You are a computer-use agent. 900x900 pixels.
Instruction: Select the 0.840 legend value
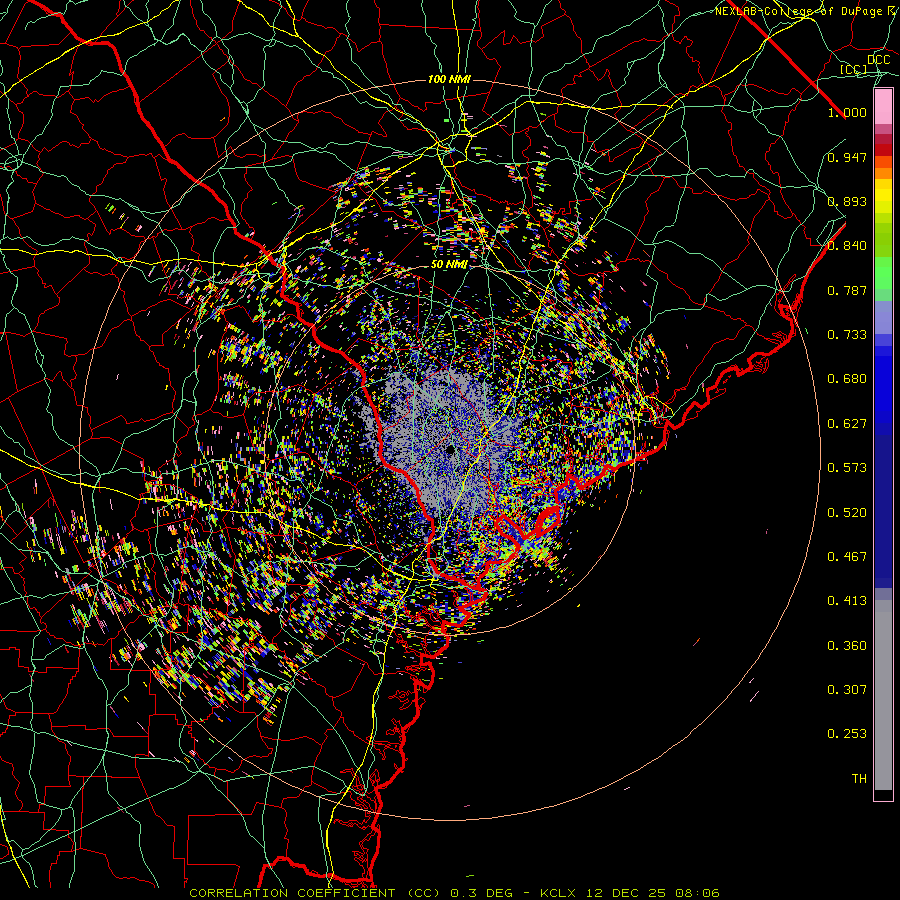click(847, 246)
